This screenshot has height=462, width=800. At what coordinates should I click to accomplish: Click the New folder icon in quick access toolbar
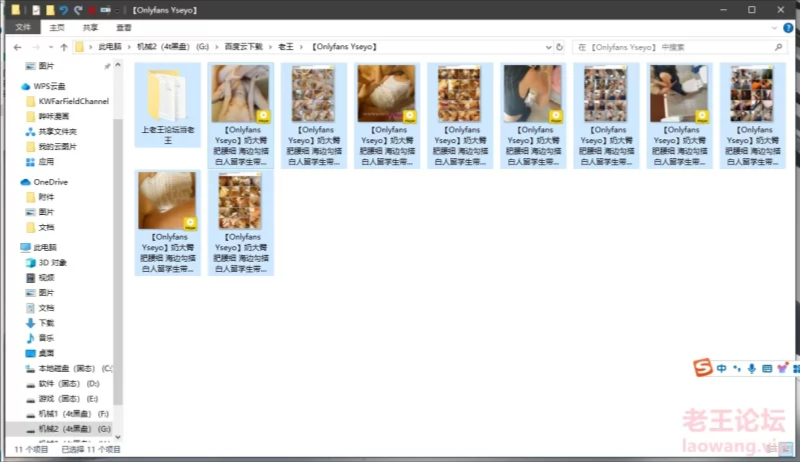pos(50,10)
